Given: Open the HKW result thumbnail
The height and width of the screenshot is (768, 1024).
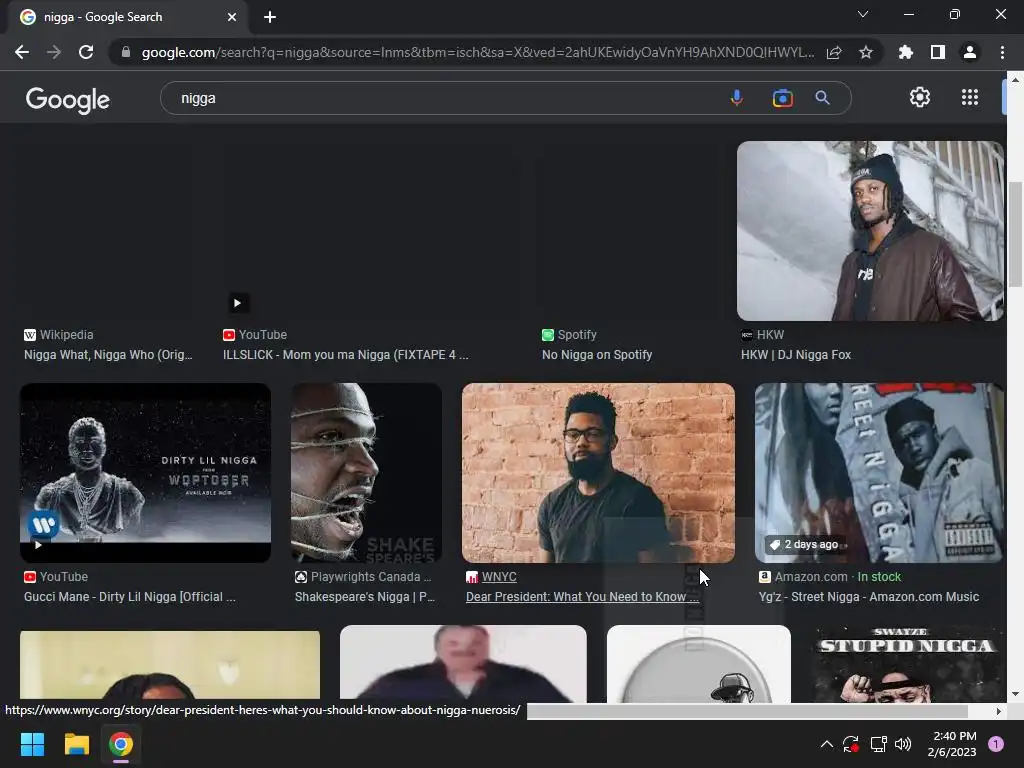Looking at the screenshot, I should coord(870,231).
